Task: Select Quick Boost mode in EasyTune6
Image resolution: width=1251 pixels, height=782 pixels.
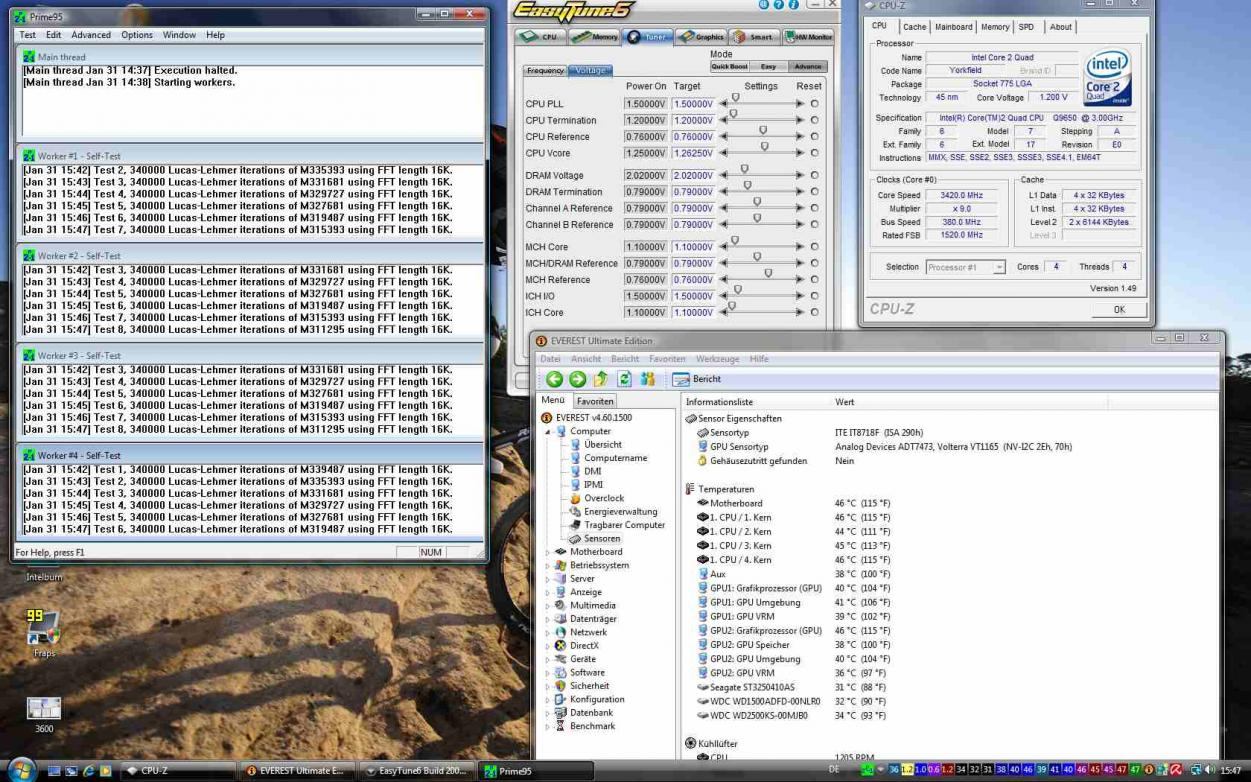Action: (729, 67)
